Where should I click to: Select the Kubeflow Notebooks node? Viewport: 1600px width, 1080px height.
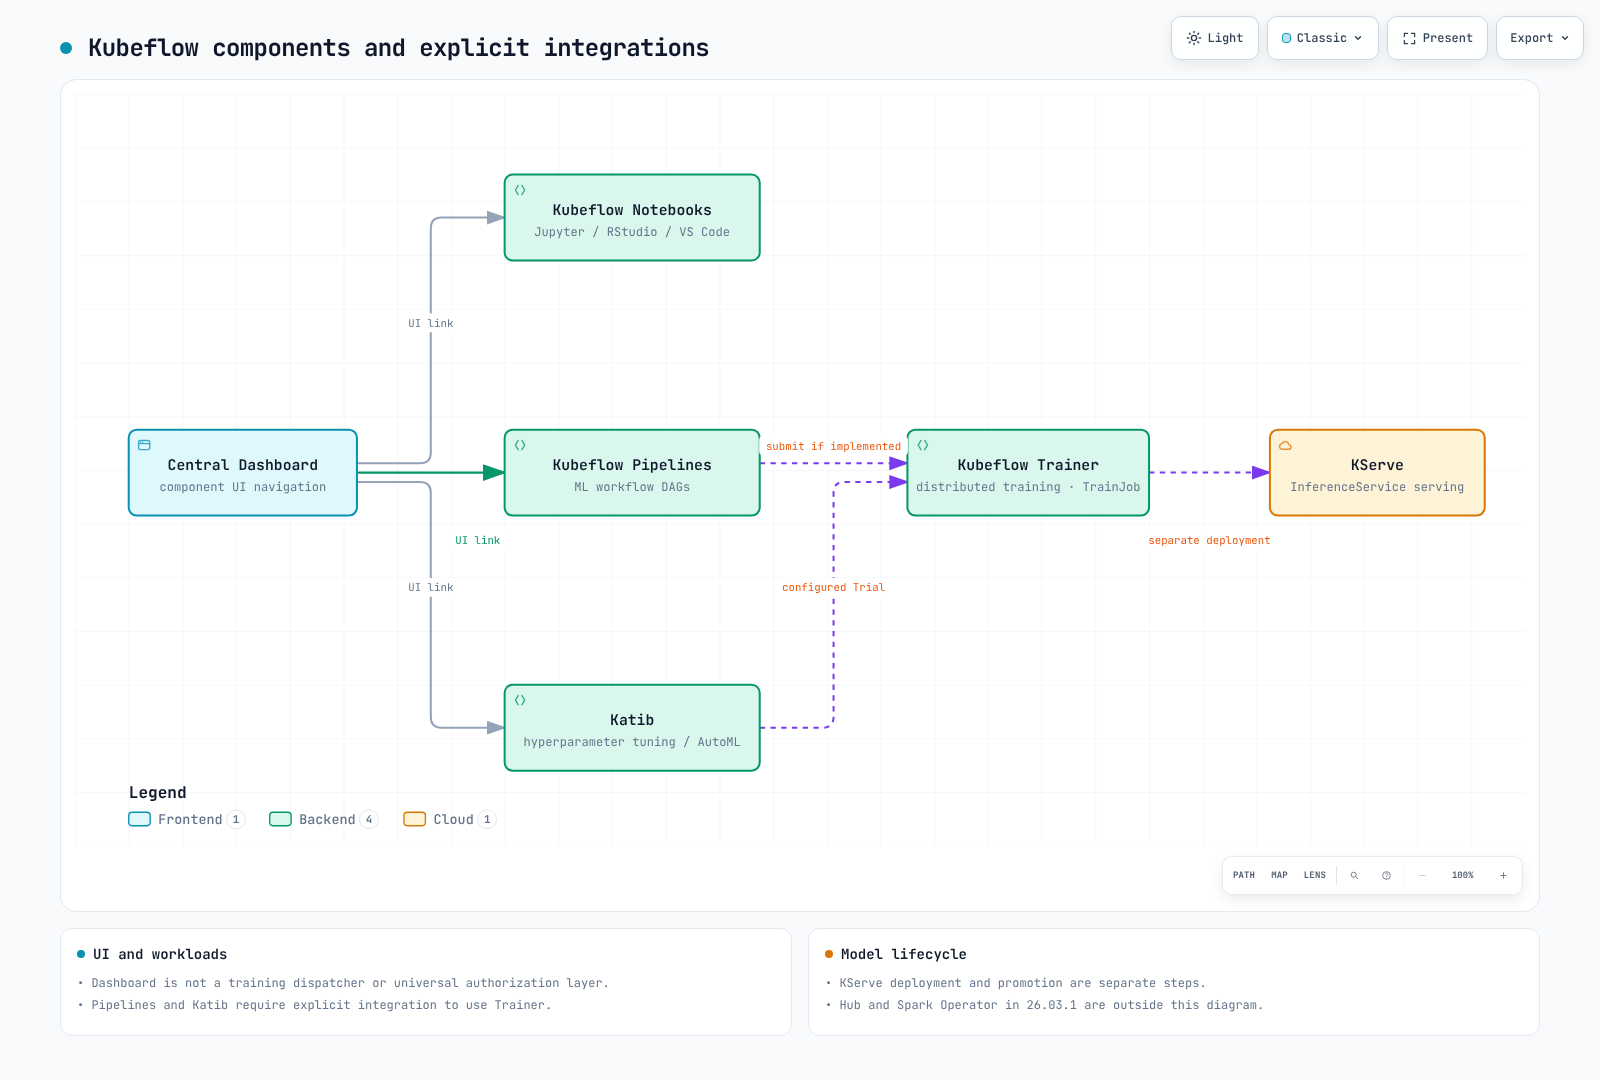tap(632, 218)
